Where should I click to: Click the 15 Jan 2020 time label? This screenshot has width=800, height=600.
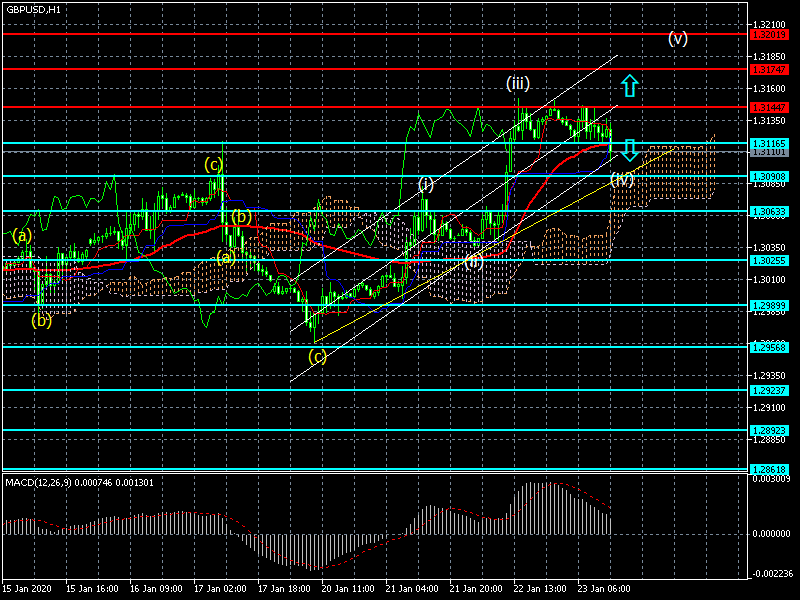tap(27, 588)
